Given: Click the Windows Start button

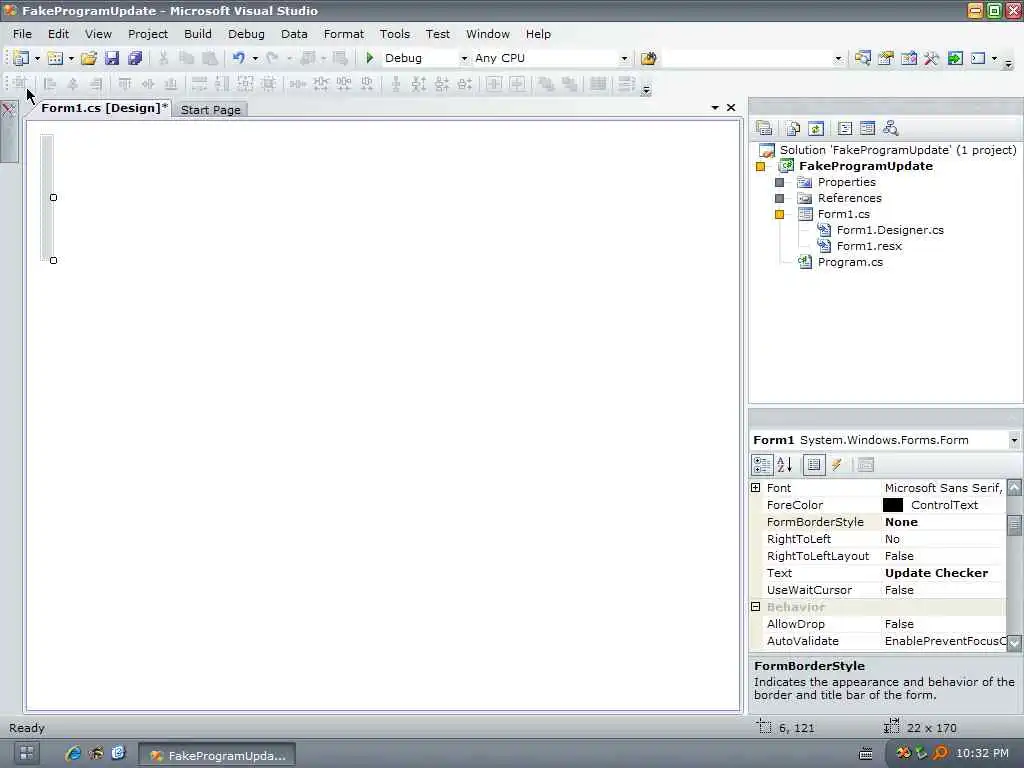Looking at the screenshot, I should (27, 754).
